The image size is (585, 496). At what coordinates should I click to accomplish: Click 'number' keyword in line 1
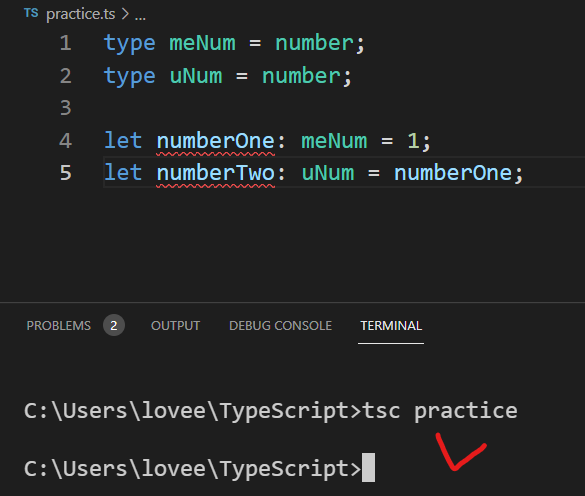click(315, 43)
